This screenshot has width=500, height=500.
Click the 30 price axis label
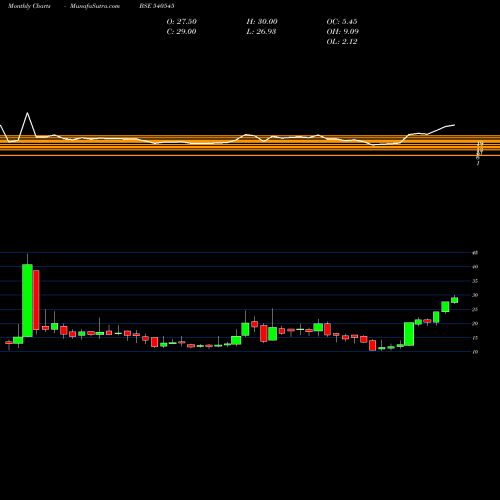(x=475, y=295)
